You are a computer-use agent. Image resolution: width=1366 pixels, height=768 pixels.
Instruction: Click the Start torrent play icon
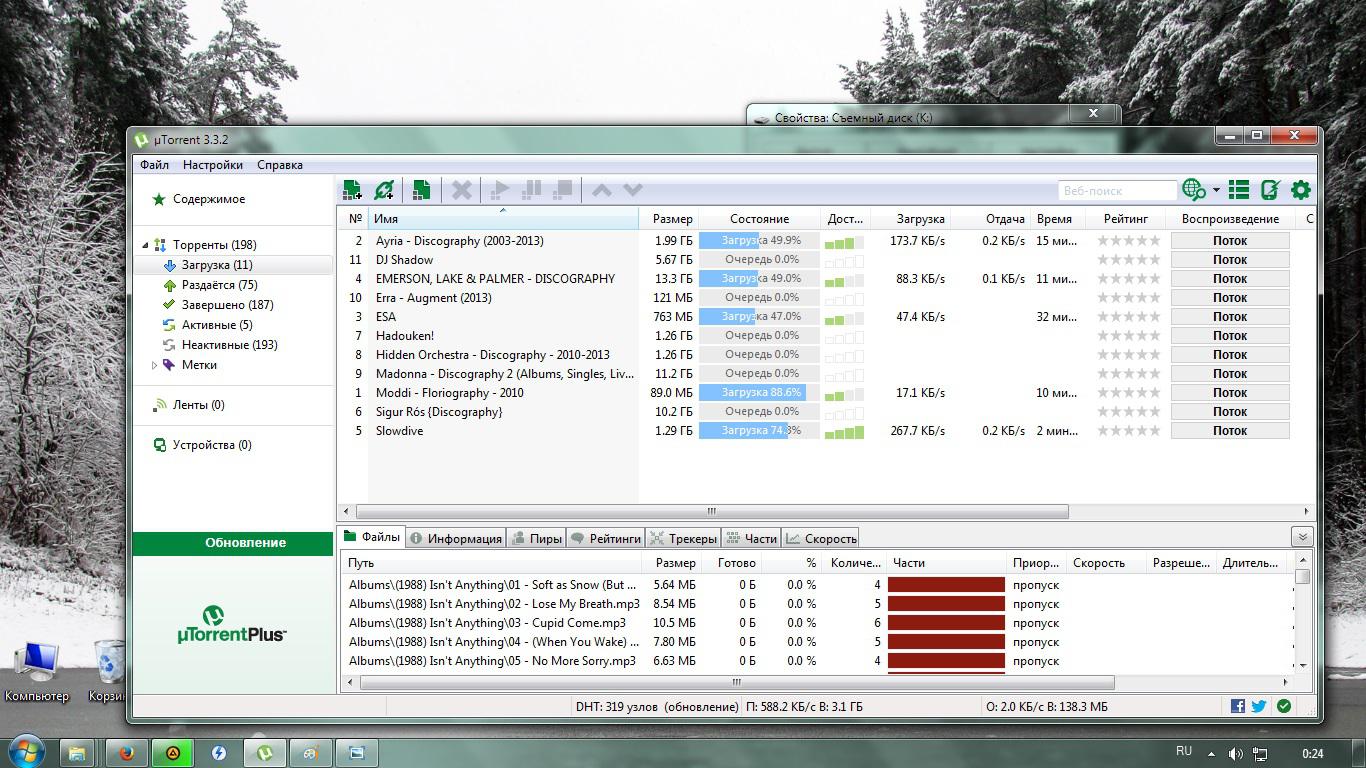501,190
